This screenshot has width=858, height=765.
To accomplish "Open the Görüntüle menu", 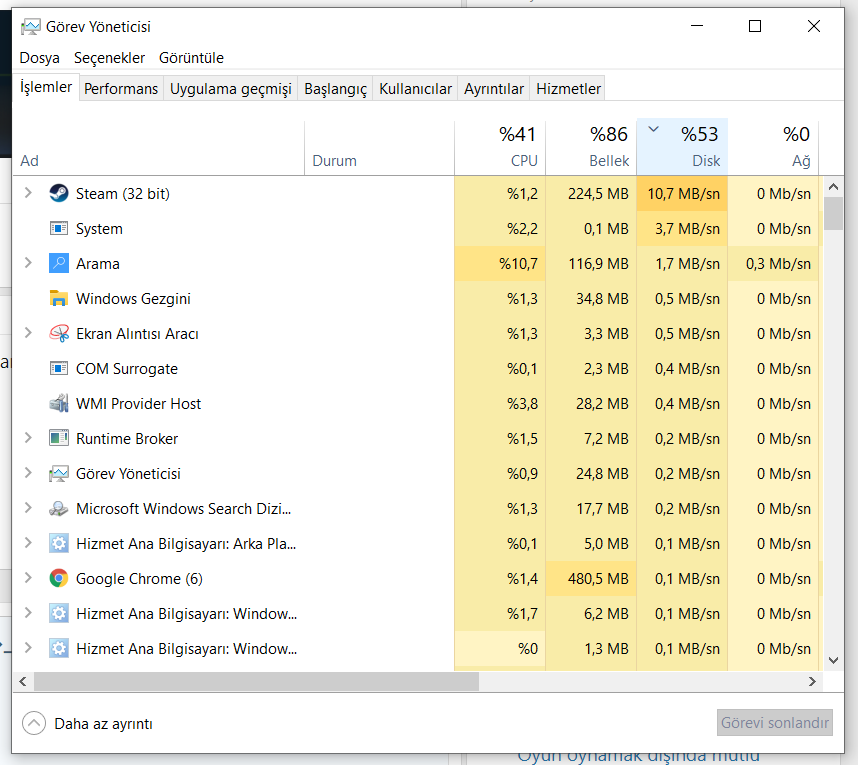I will [192, 58].
